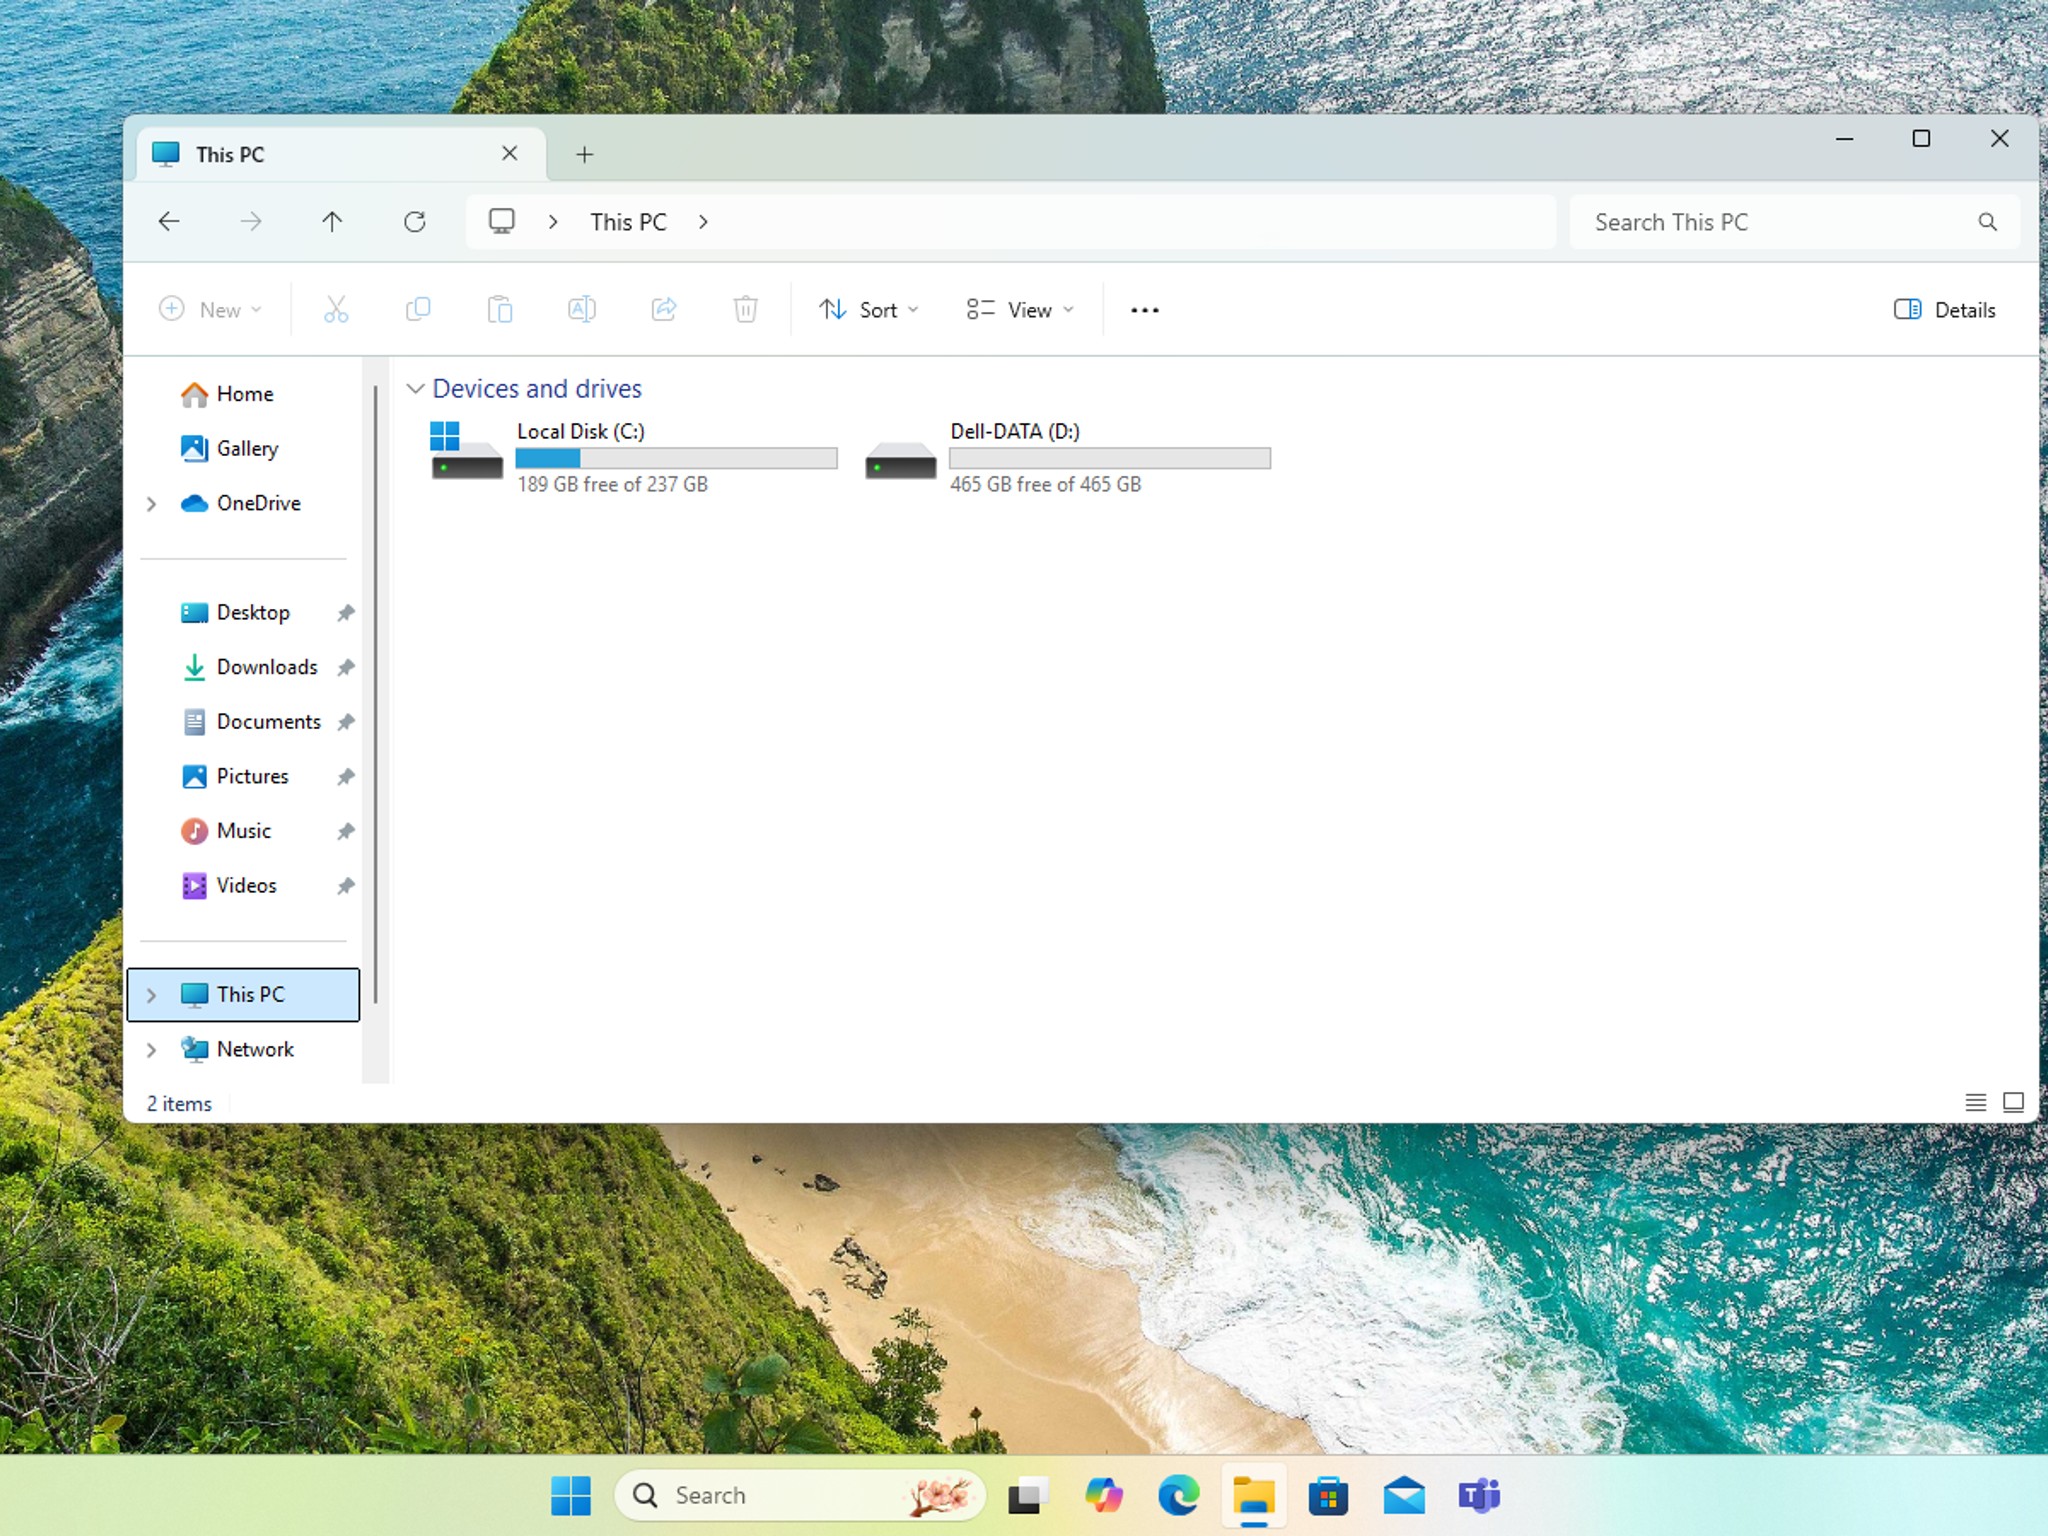
Task: Select the Dell-DATA (D:) drive
Action: click(1067, 458)
